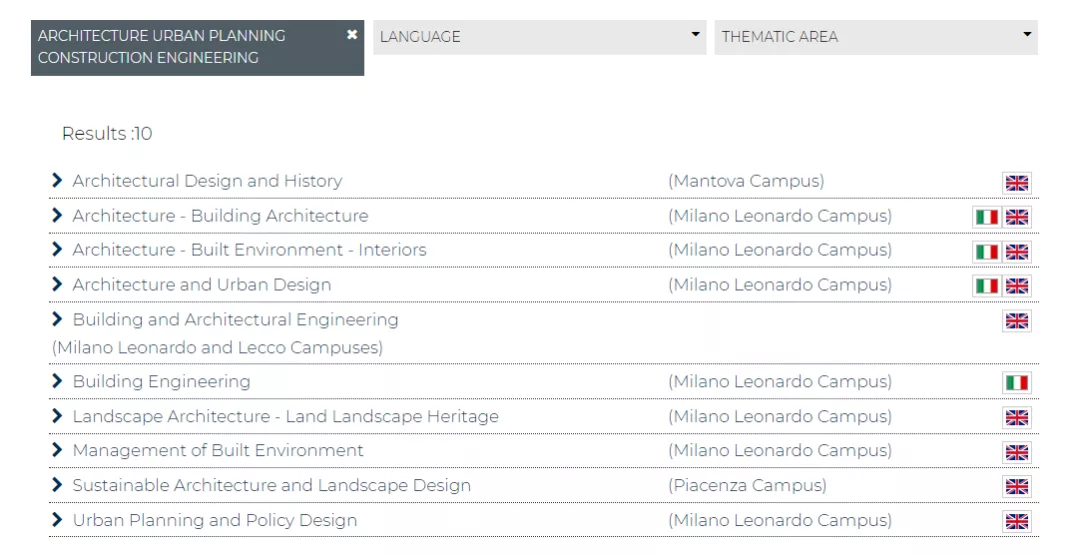Click Italian flag for Architecture and Urban Design

[x=986, y=286]
